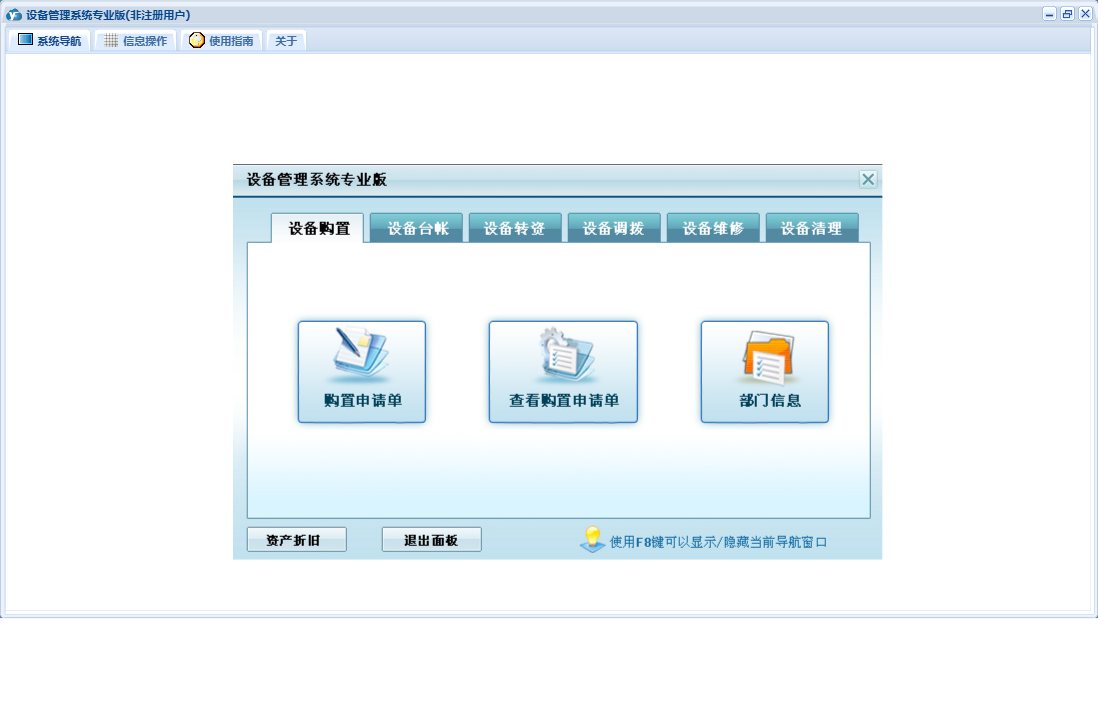Switch to the 设备转资 tab
This screenshot has height=716, width=1098.
click(515, 228)
